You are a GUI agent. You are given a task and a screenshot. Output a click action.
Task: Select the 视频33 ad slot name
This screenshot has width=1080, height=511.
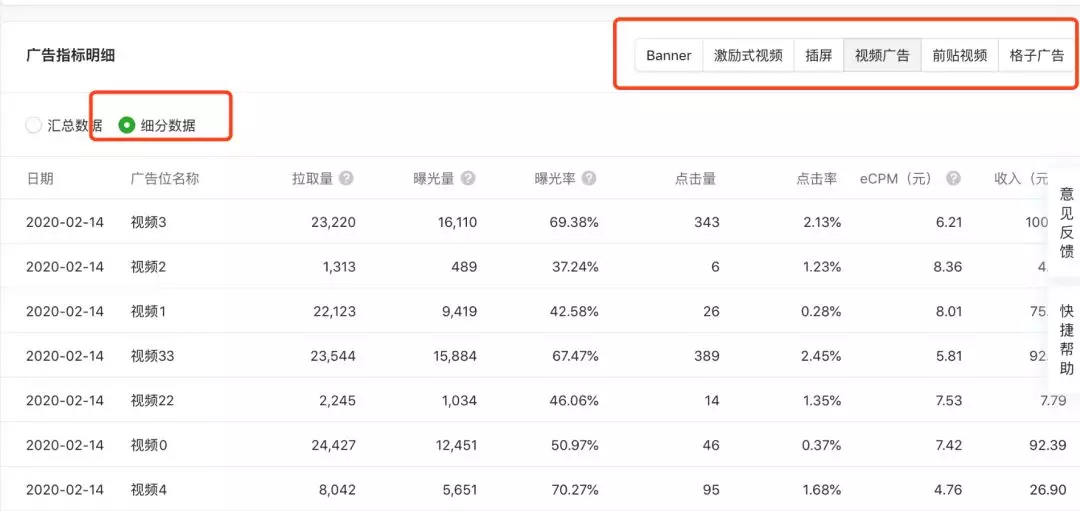click(153, 356)
